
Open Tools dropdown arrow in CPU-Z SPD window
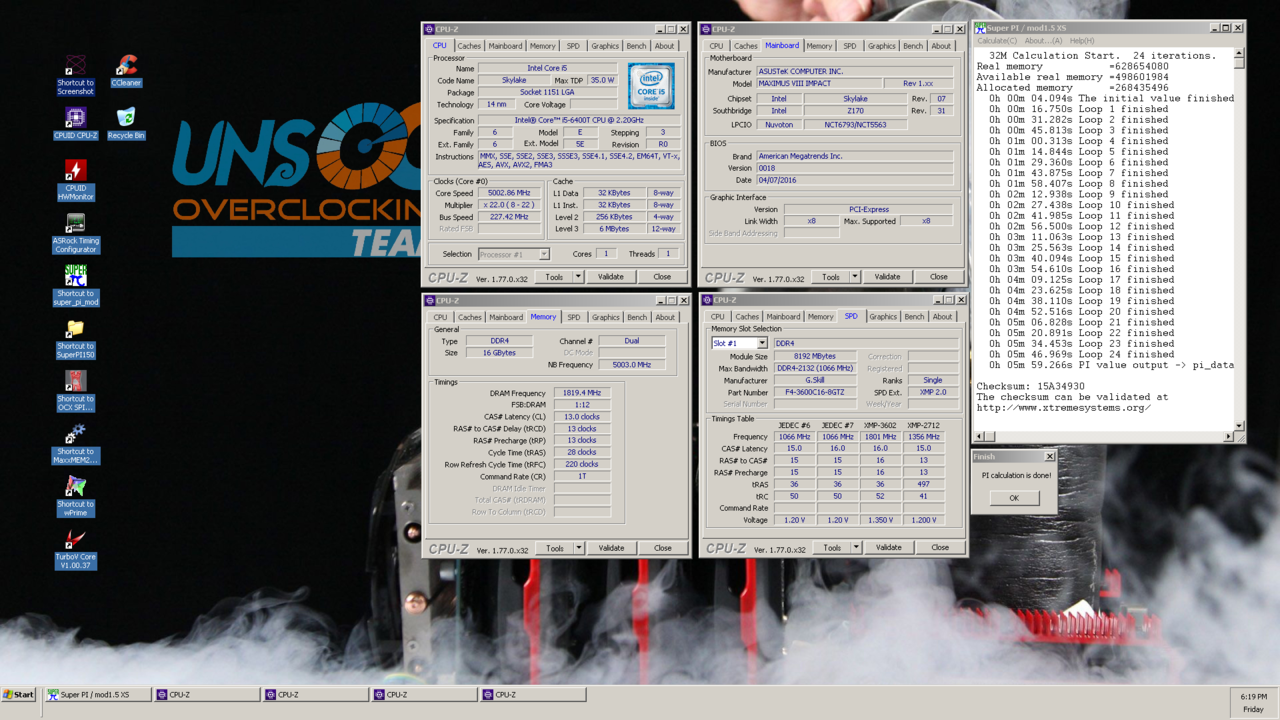pos(856,548)
